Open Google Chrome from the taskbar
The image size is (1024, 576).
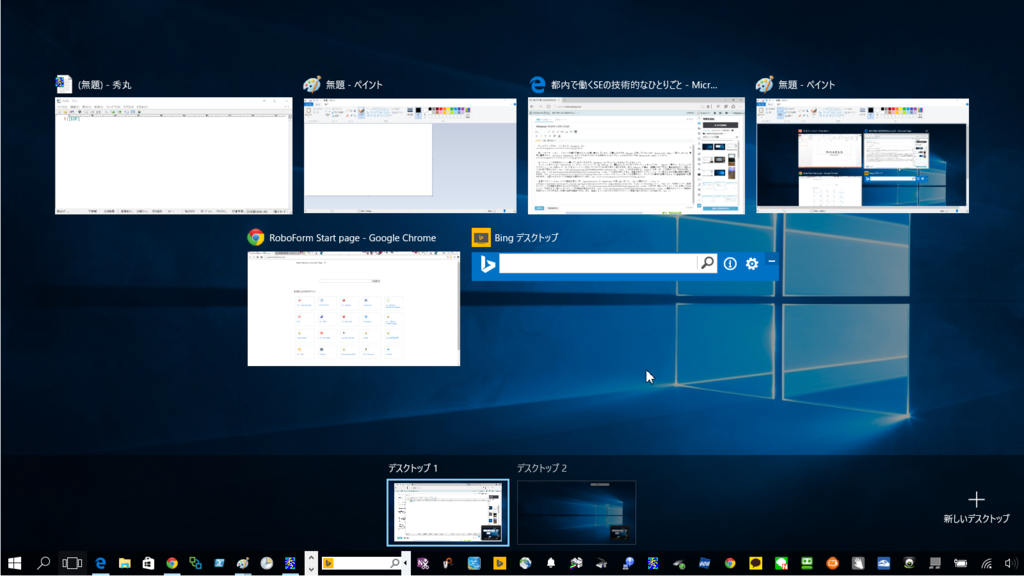coord(172,563)
